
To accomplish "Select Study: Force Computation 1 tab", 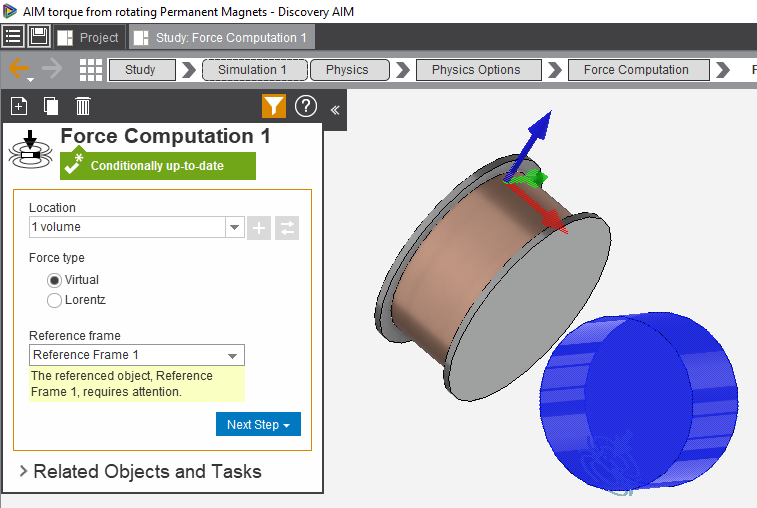I will pos(222,37).
